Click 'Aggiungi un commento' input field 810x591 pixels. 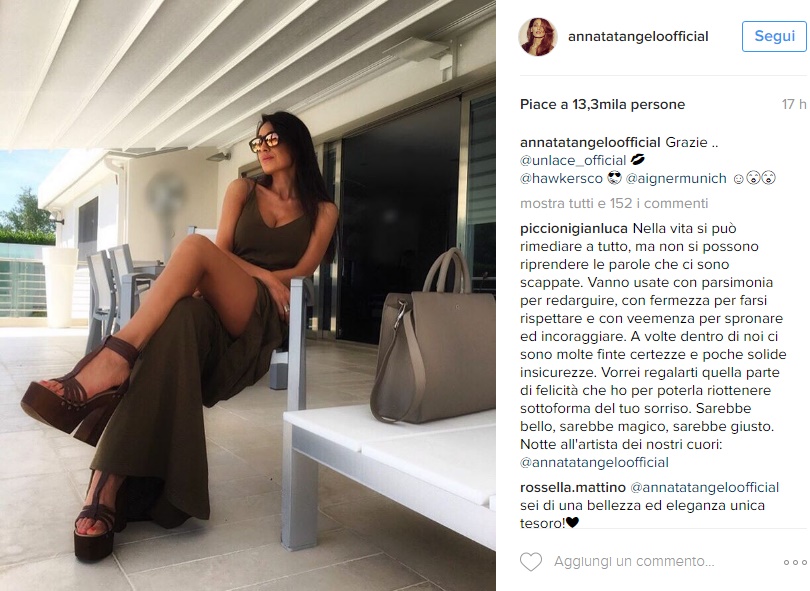[634, 562]
